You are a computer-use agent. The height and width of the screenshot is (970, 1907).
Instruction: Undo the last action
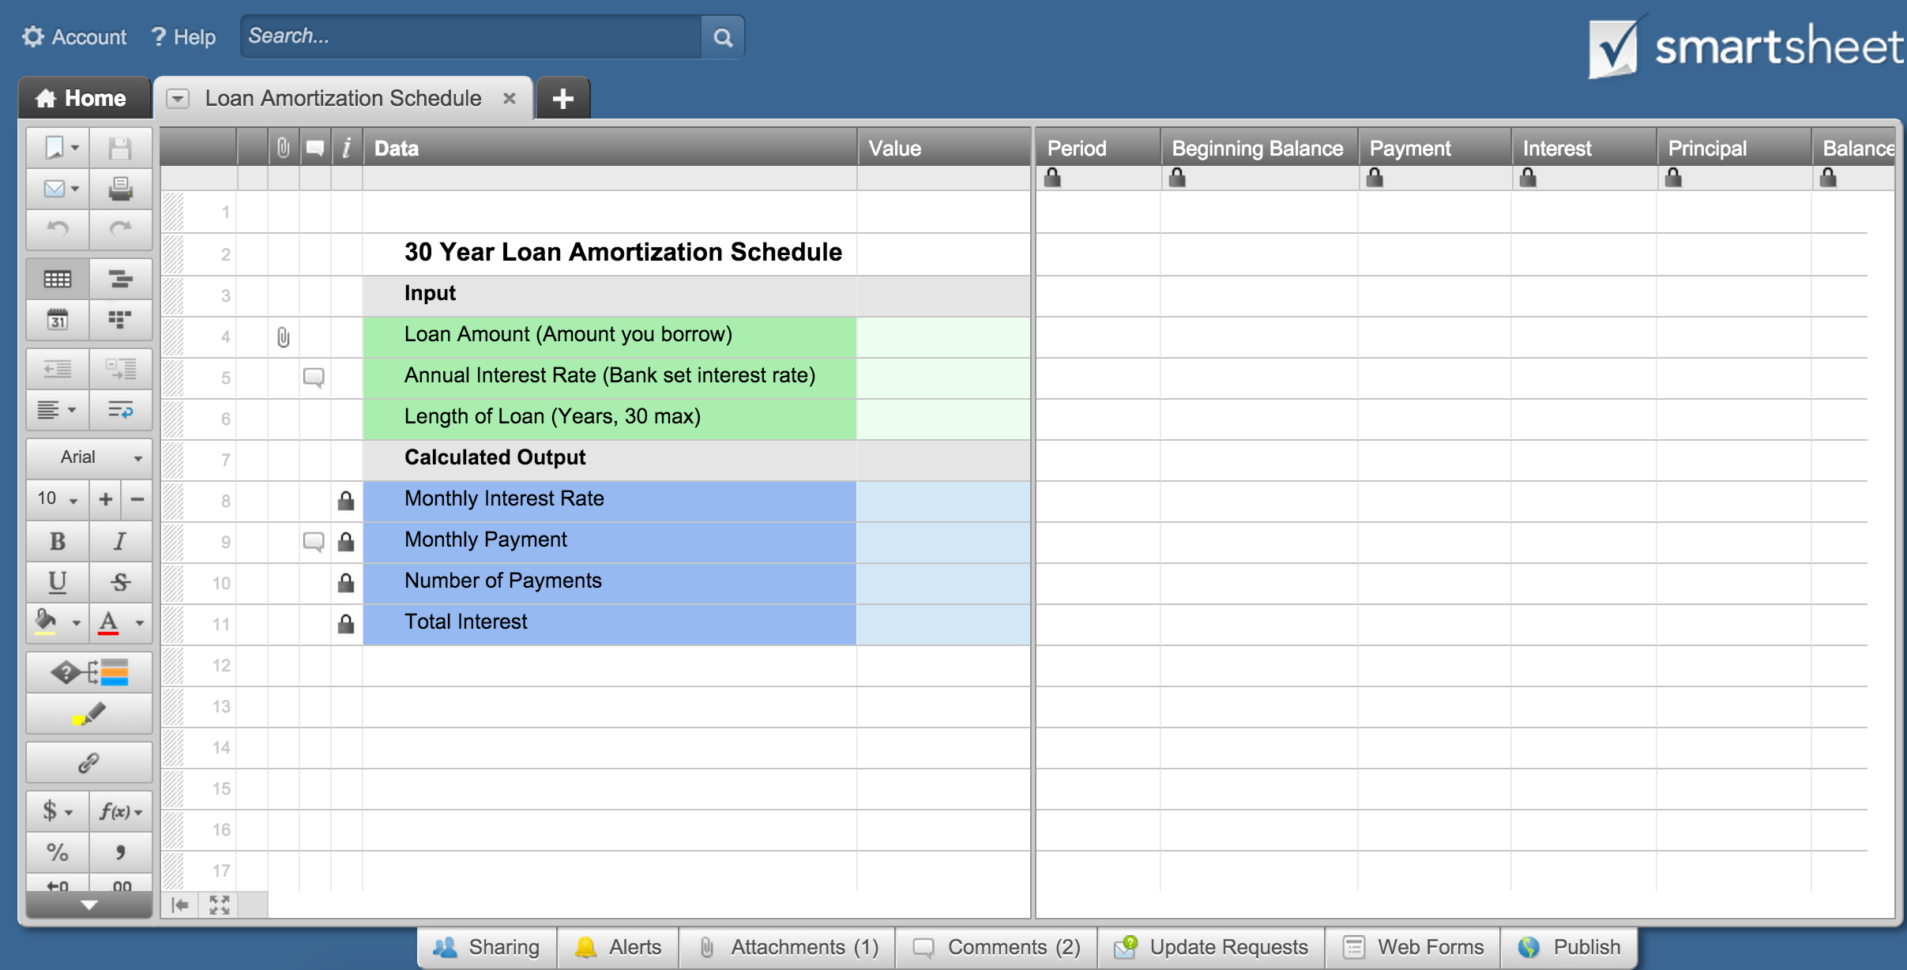(57, 229)
